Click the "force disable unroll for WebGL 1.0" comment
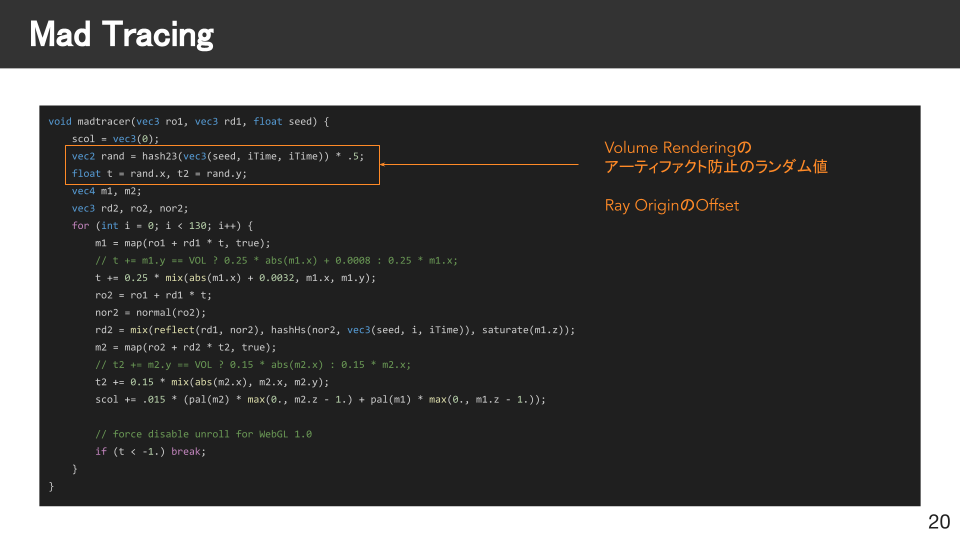Image resolution: width=960 pixels, height=540 pixels. (203, 434)
